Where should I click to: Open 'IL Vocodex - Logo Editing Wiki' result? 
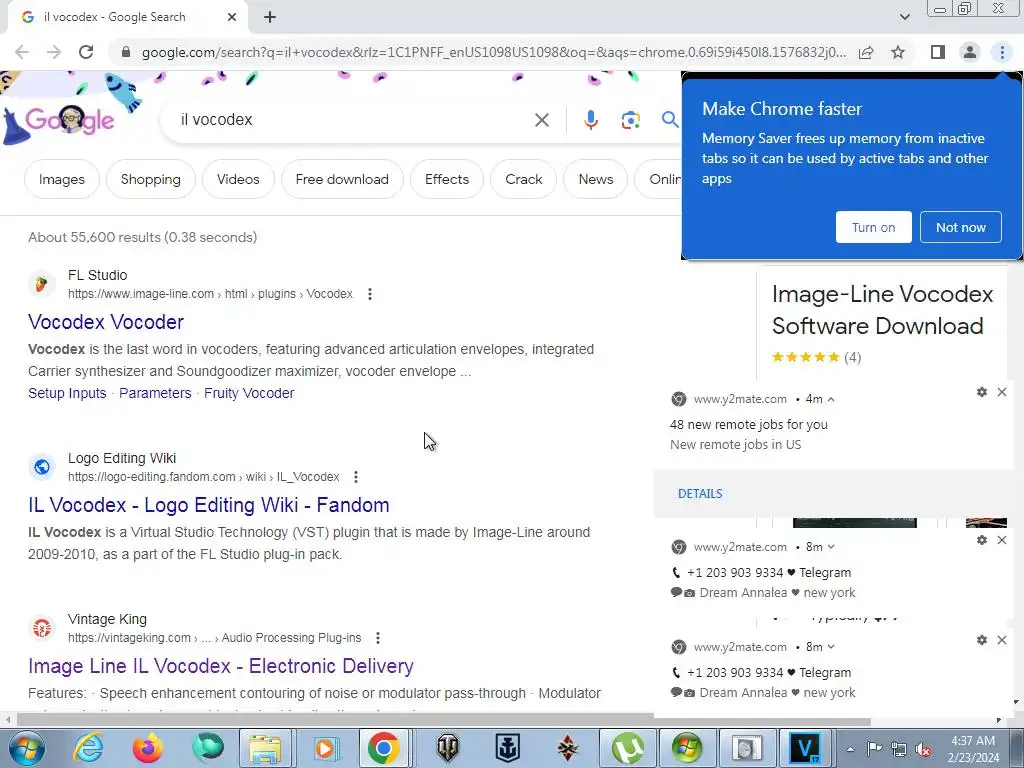(209, 505)
